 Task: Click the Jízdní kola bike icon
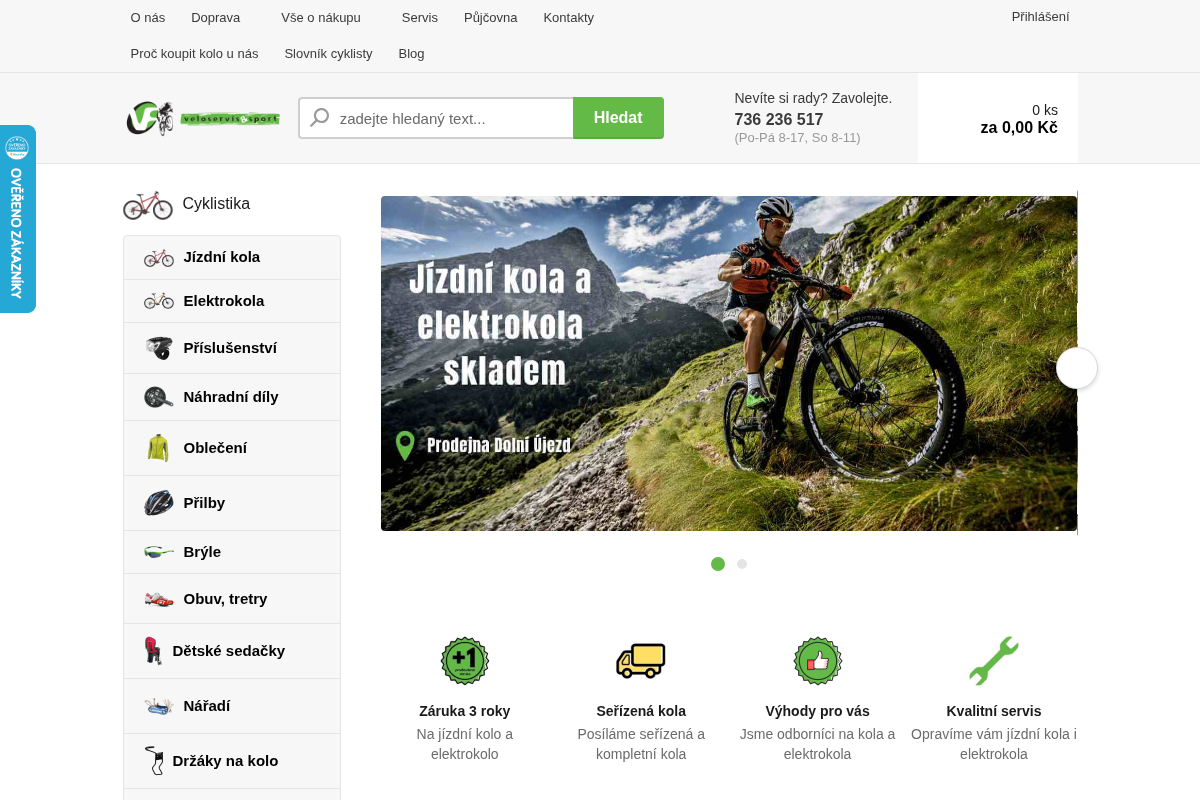pyautogui.click(x=159, y=257)
